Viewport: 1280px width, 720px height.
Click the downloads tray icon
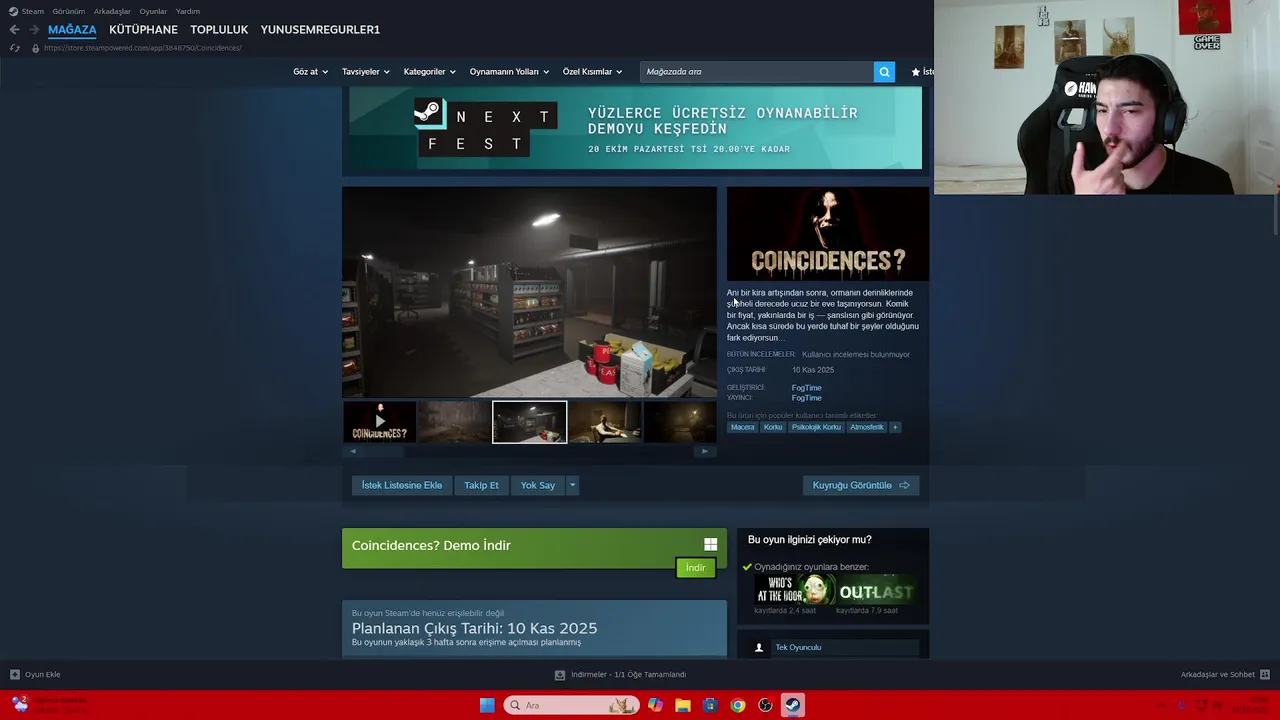pos(560,674)
